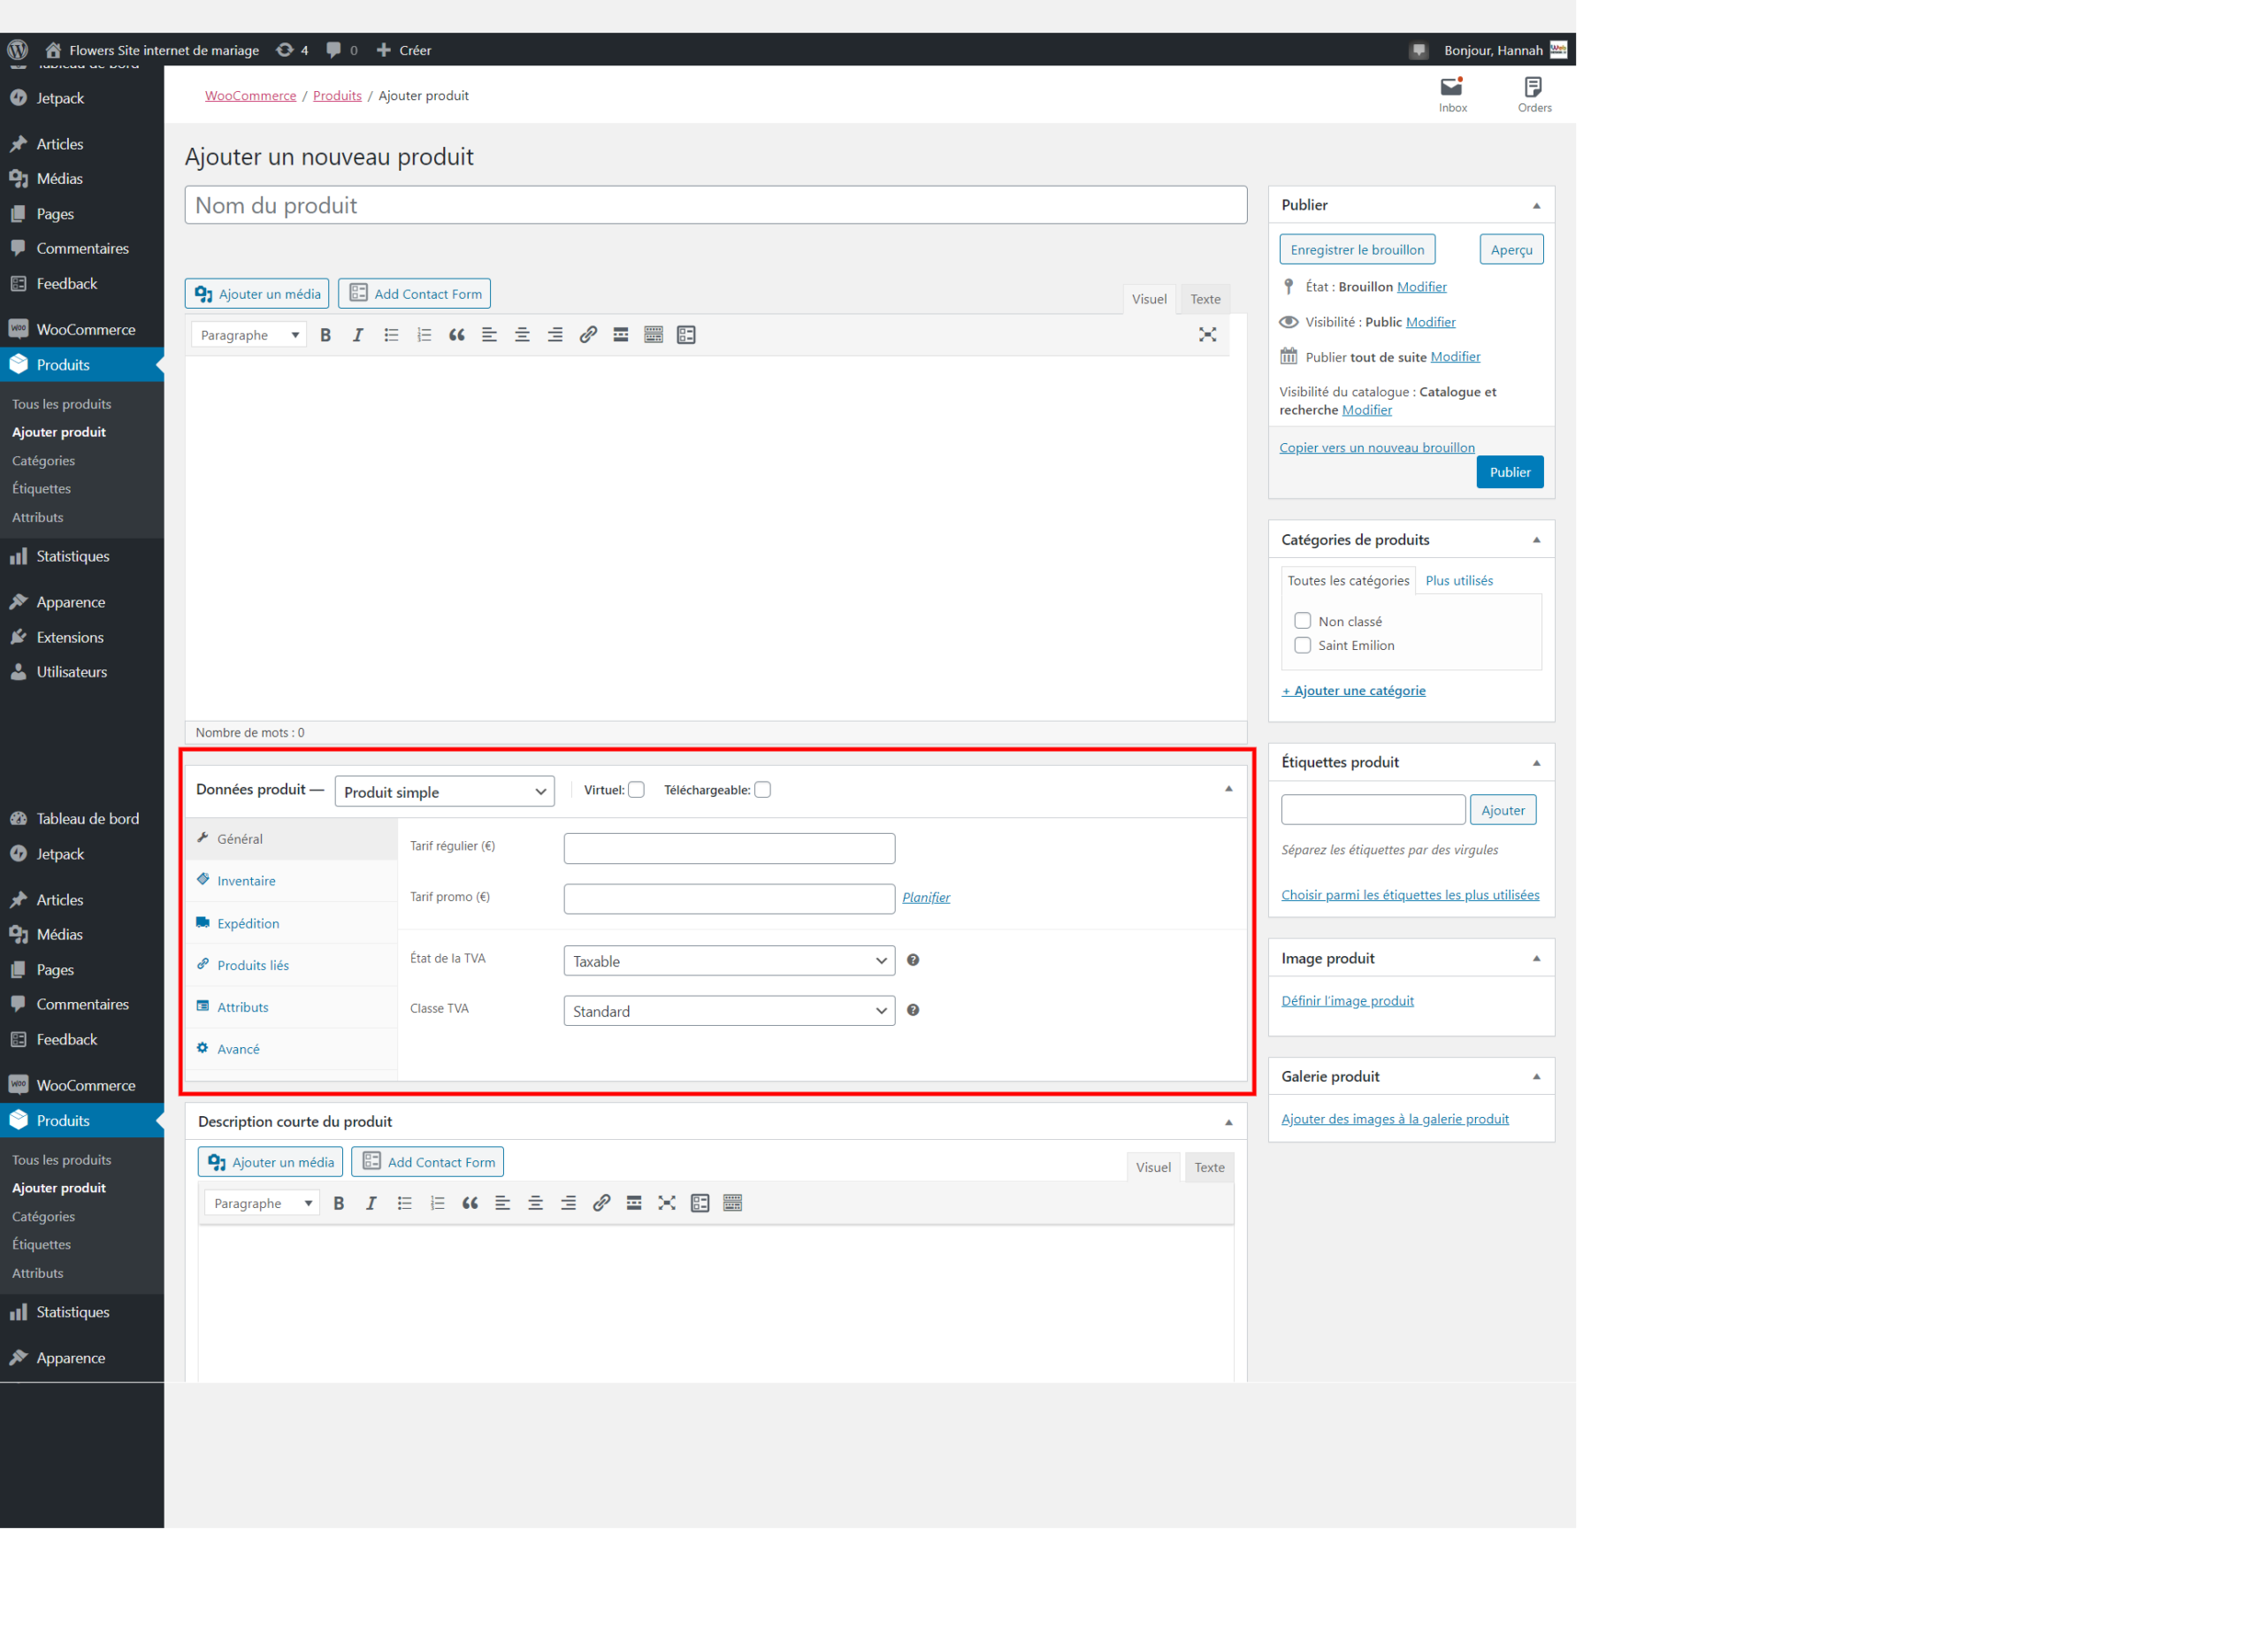Collapse the Étiquettes produit panel

pos(1536,763)
